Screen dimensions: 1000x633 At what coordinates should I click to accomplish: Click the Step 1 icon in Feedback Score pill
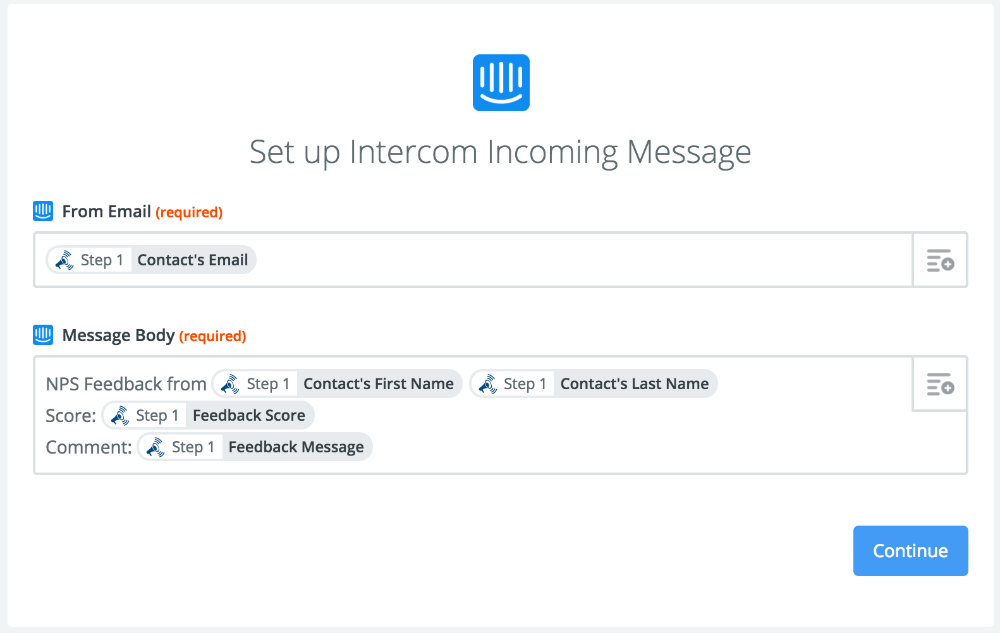[x=120, y=415]
